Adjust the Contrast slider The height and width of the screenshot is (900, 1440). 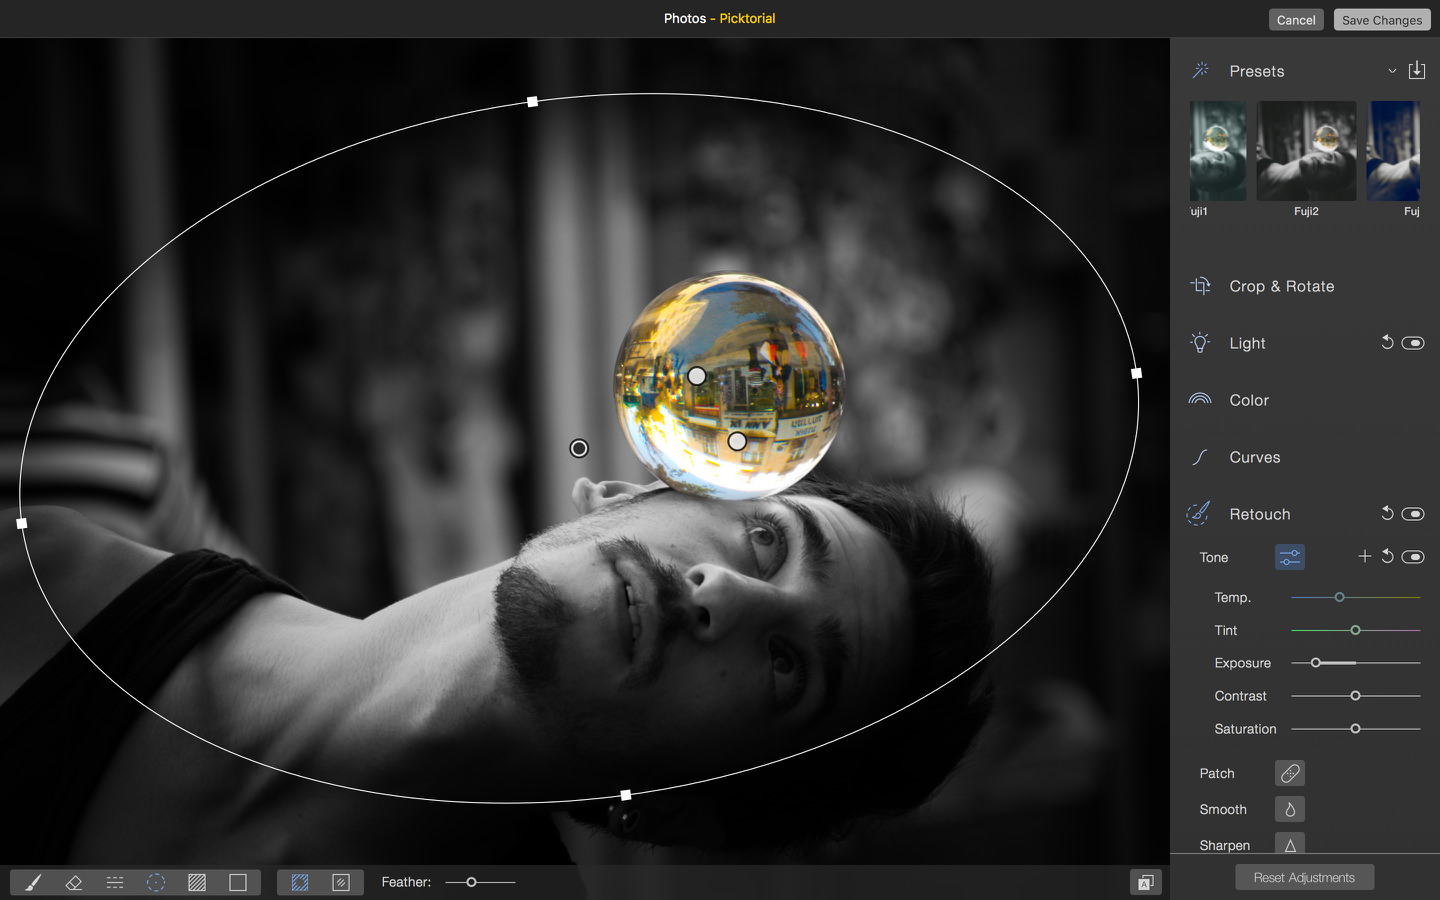pos(1355,696)
